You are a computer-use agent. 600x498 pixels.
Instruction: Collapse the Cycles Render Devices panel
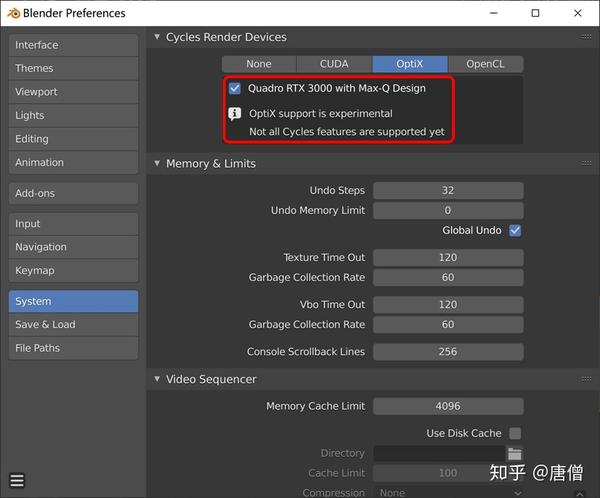tap(157, 37)
